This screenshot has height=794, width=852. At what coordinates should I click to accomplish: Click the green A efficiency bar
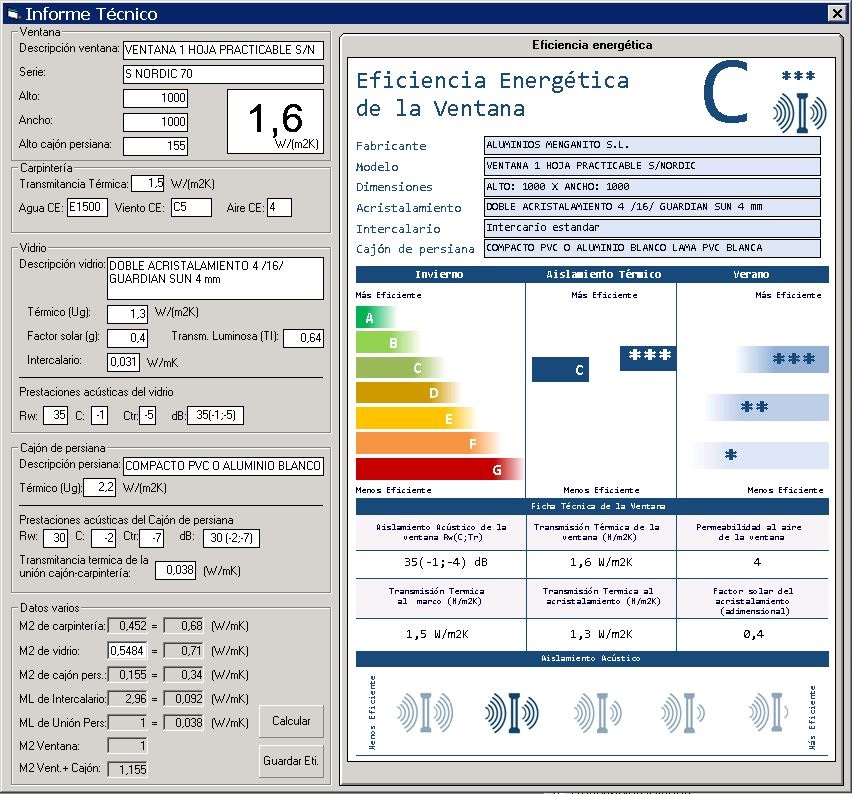(x=377, y=318)
